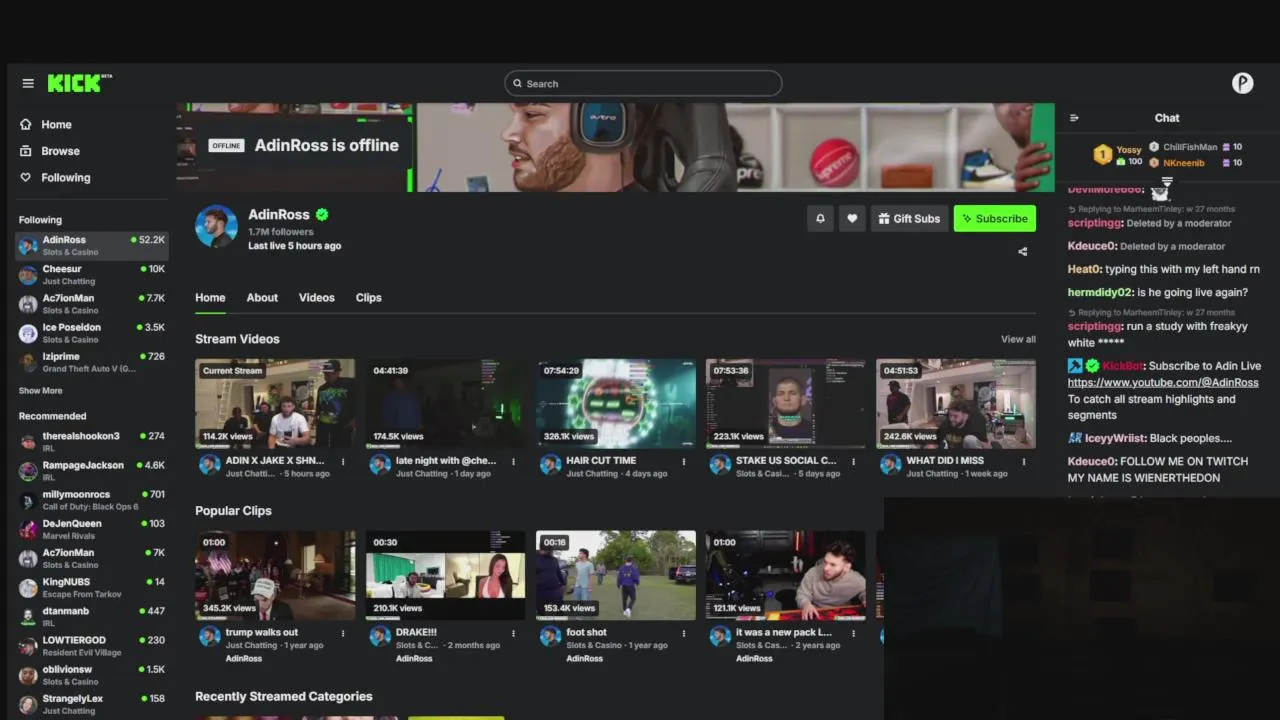Click the share icon under Subscribe
Screen dimensions: 1280x720
[1022, 252]
